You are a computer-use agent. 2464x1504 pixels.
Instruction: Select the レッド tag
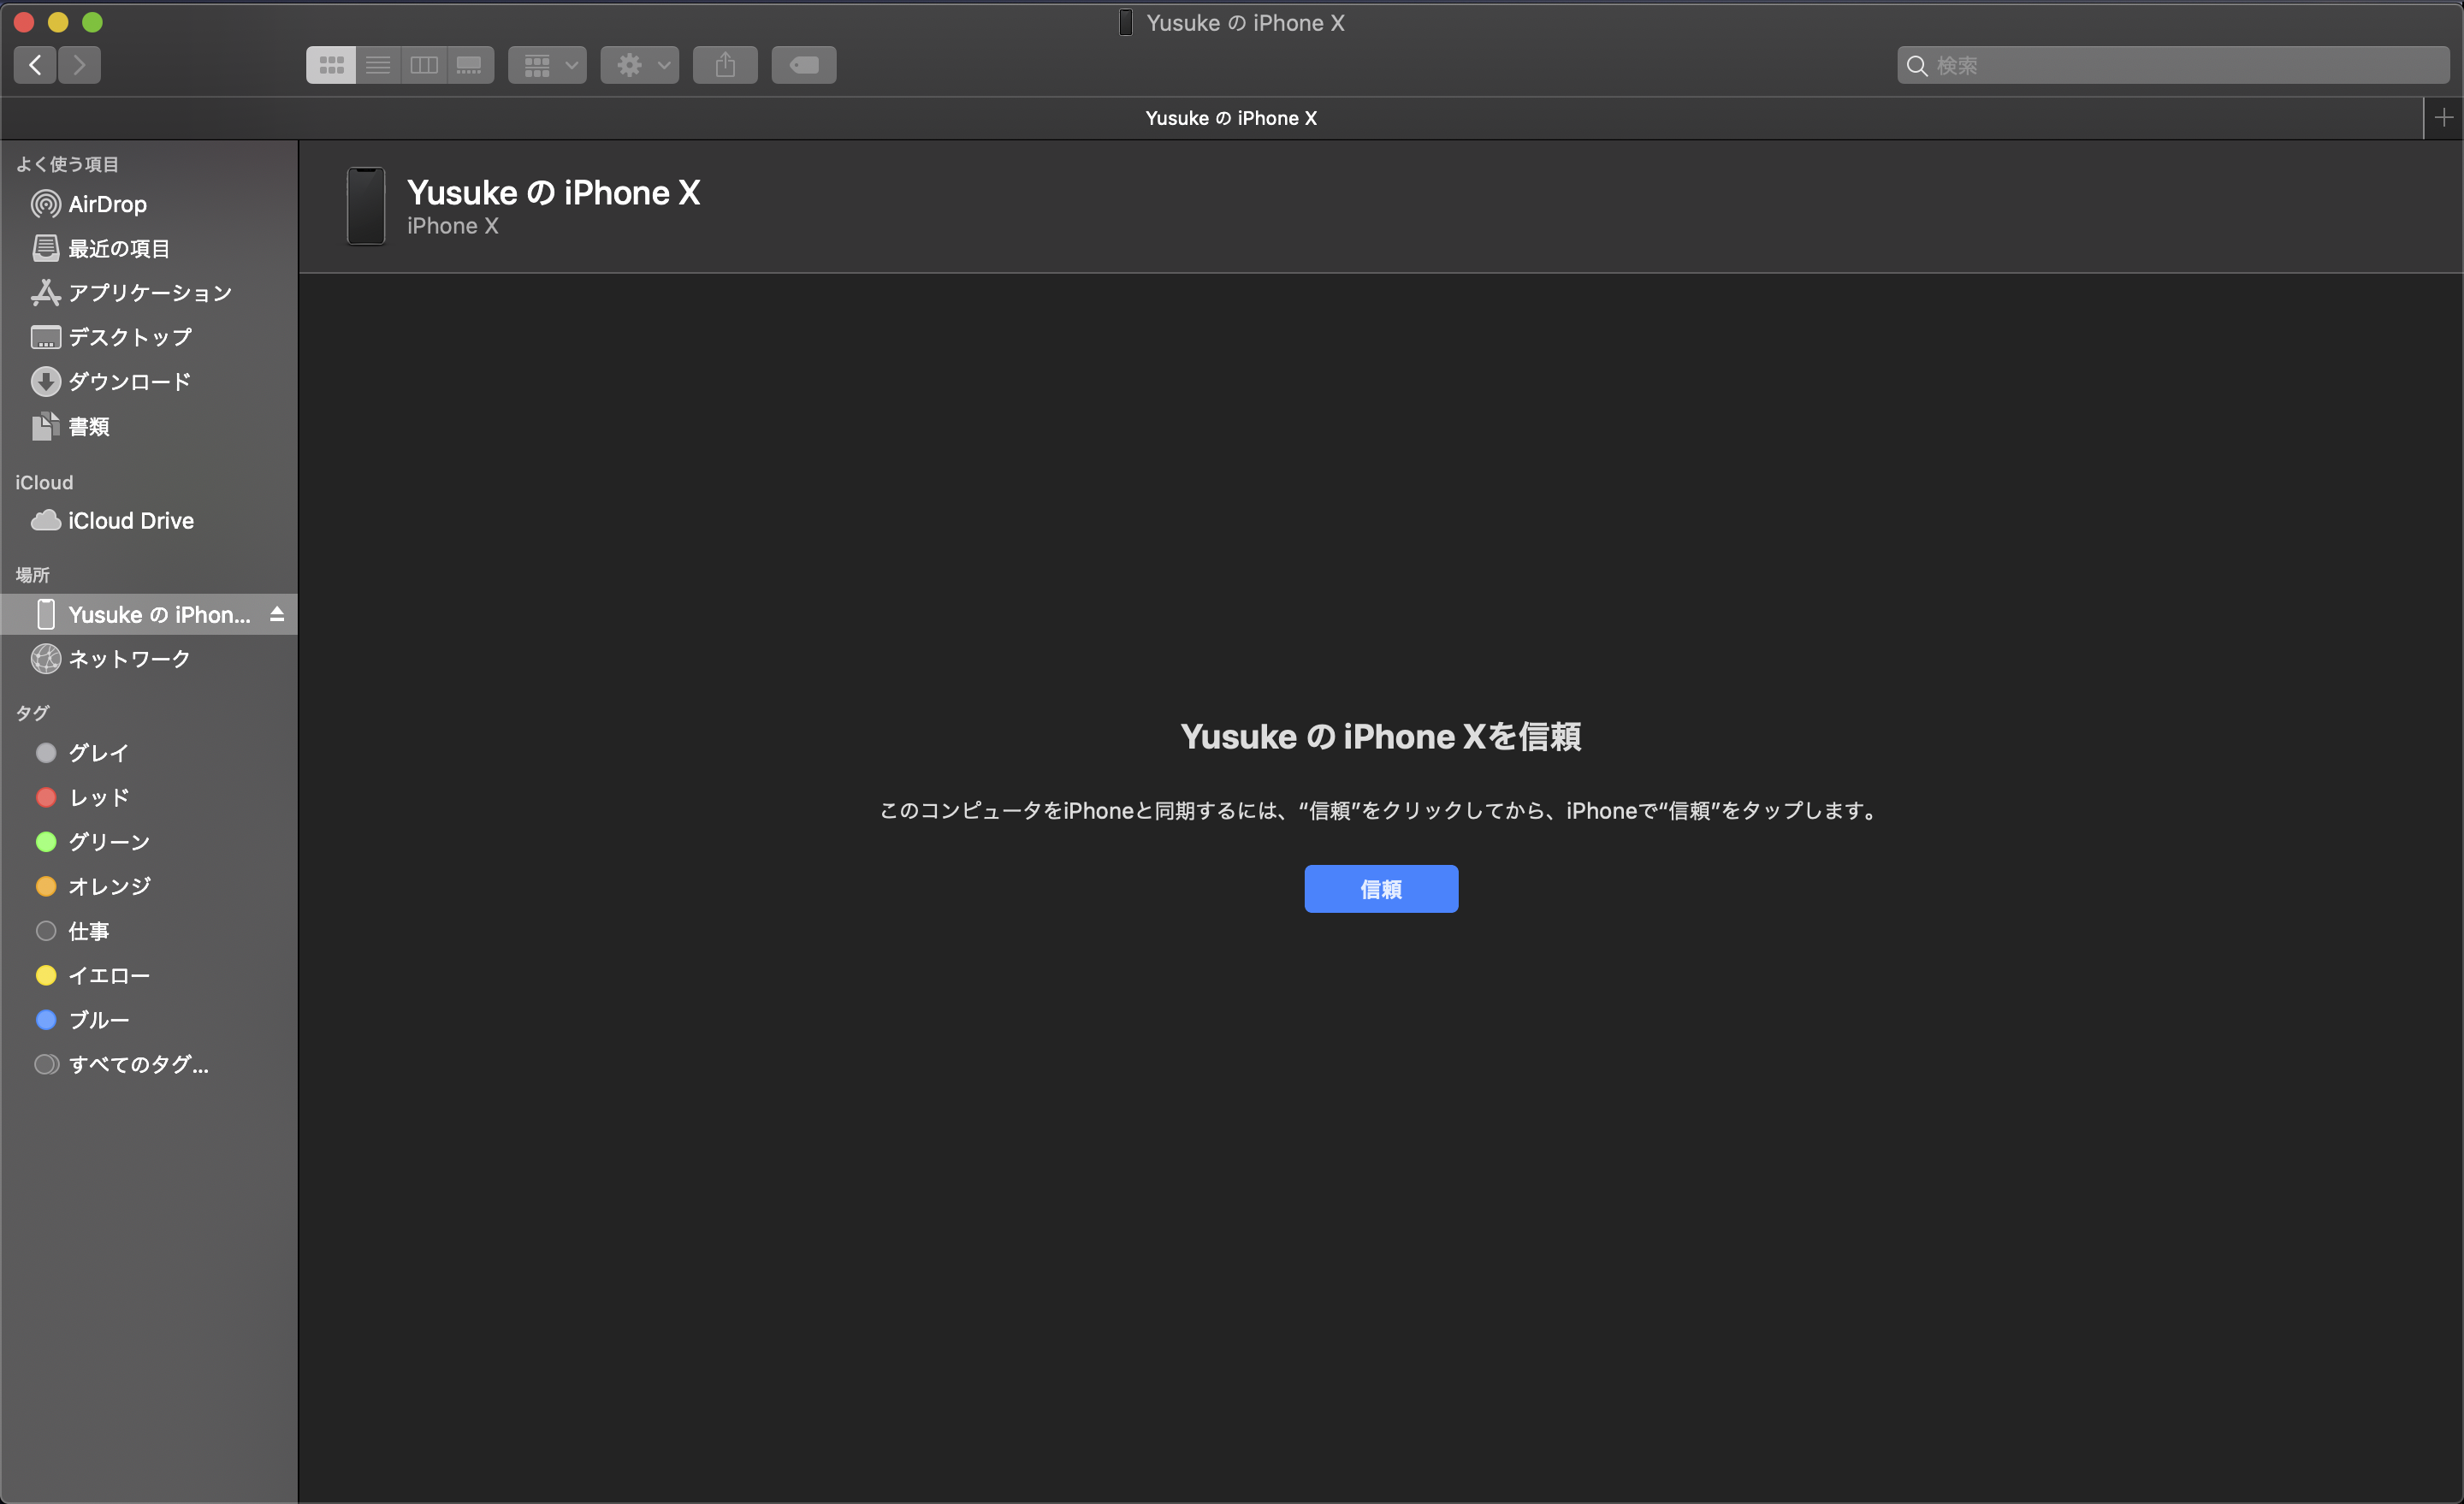(150, 797)
